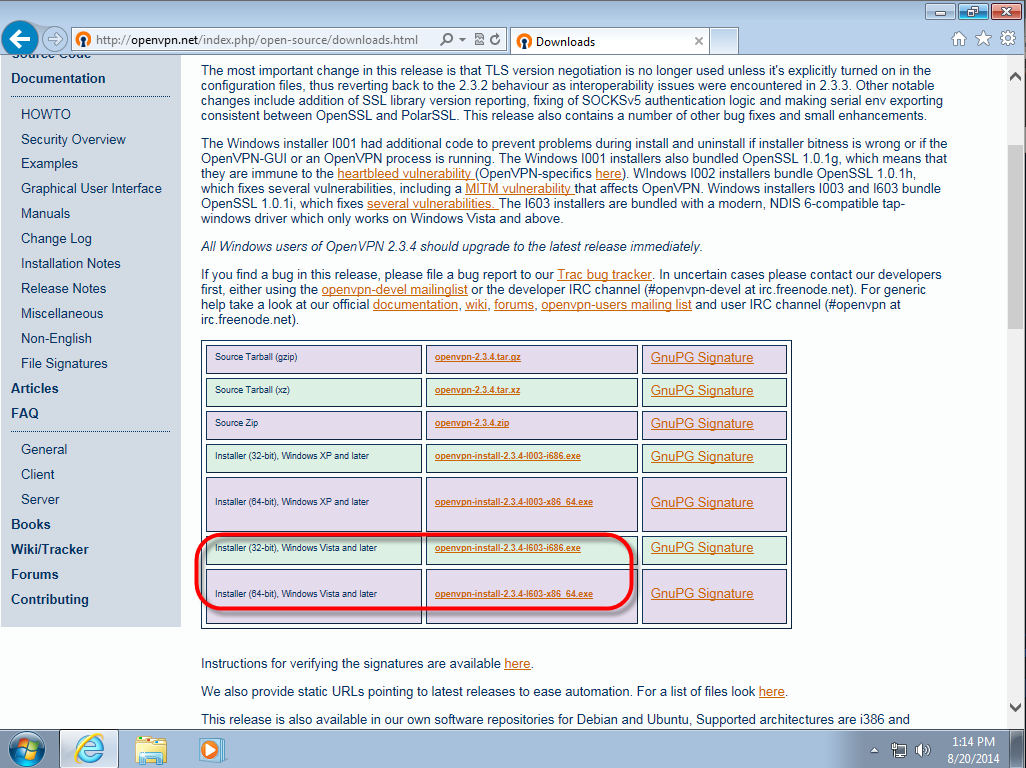The height and width of the screenshot is (768, 1026).
Task: Download openvpn-2.3.4.tar.xz
Action: pyautogui.click(x=477, y=390)
